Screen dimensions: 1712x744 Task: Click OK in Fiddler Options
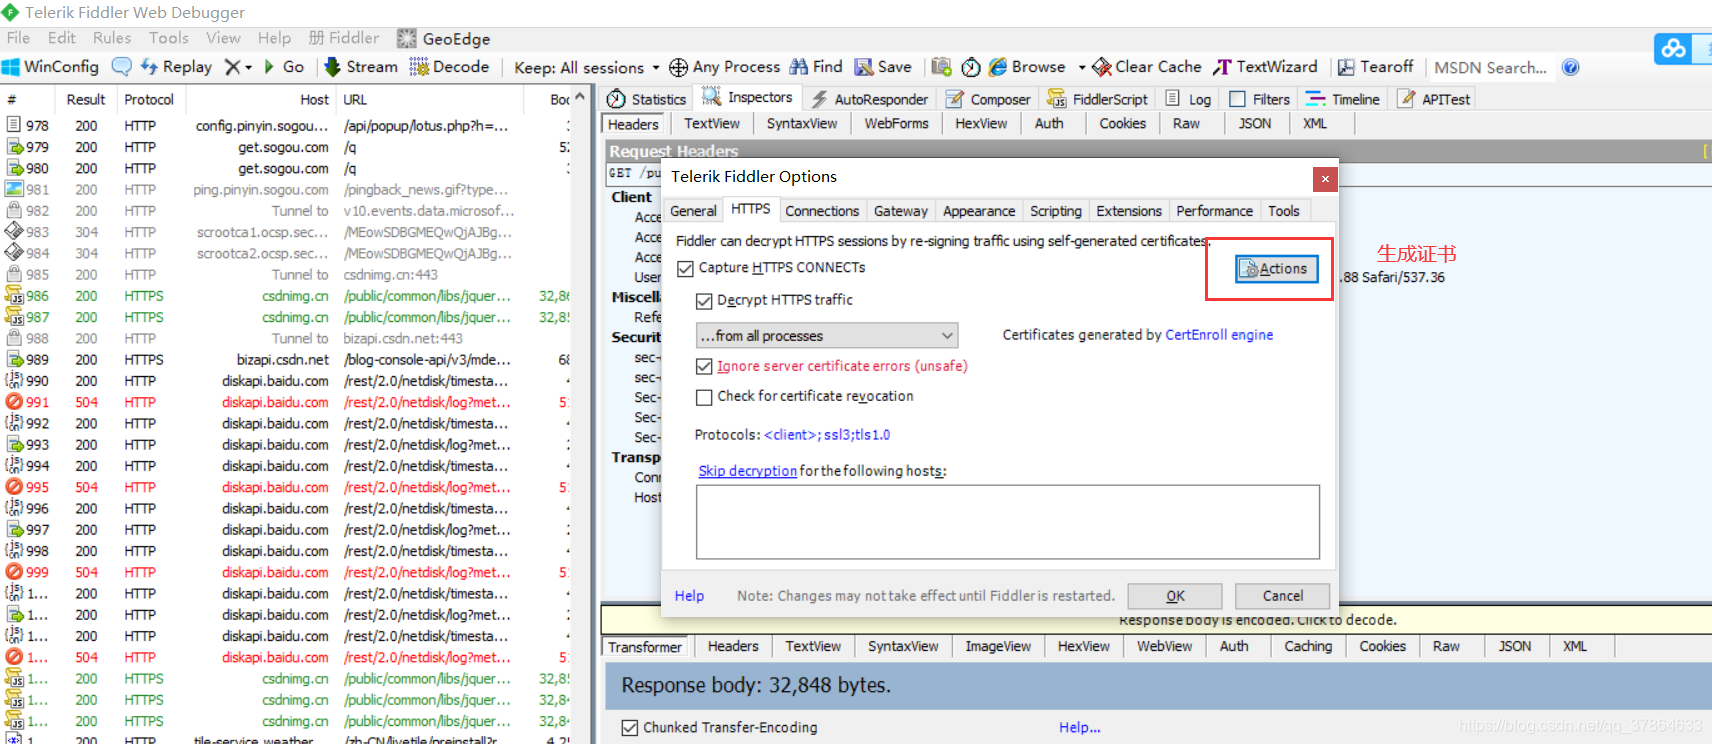1175,596
